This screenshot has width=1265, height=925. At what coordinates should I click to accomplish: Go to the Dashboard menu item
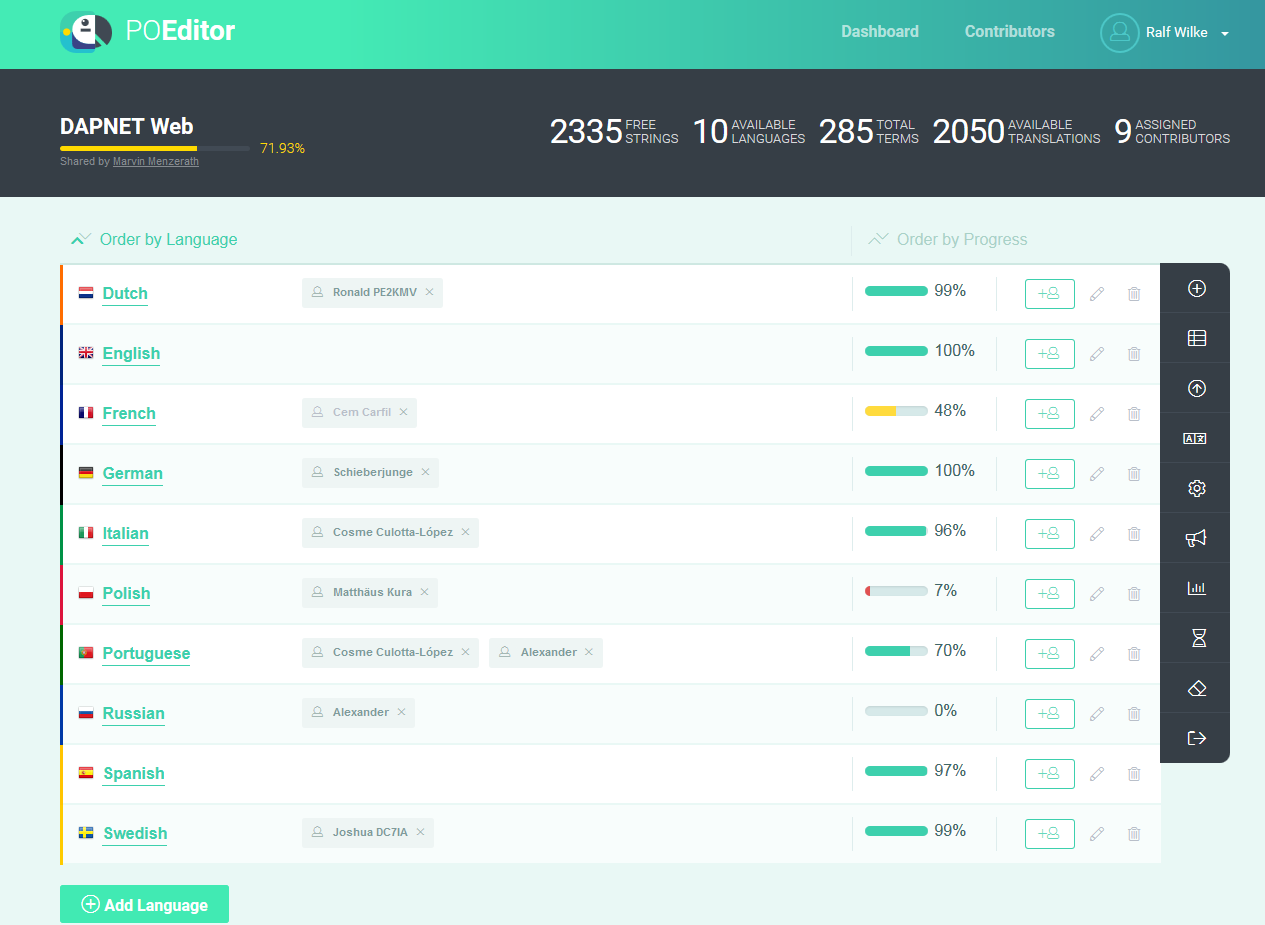880,32
